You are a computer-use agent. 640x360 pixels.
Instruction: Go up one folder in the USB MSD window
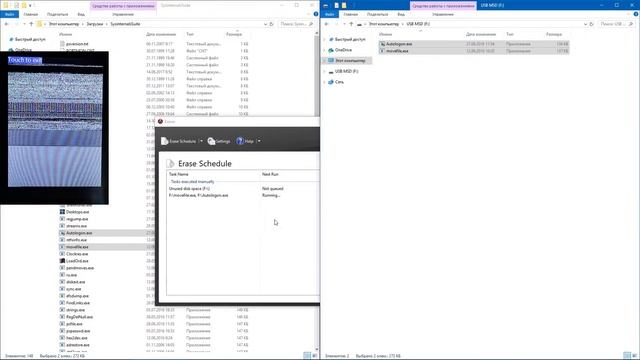[351, 24]
